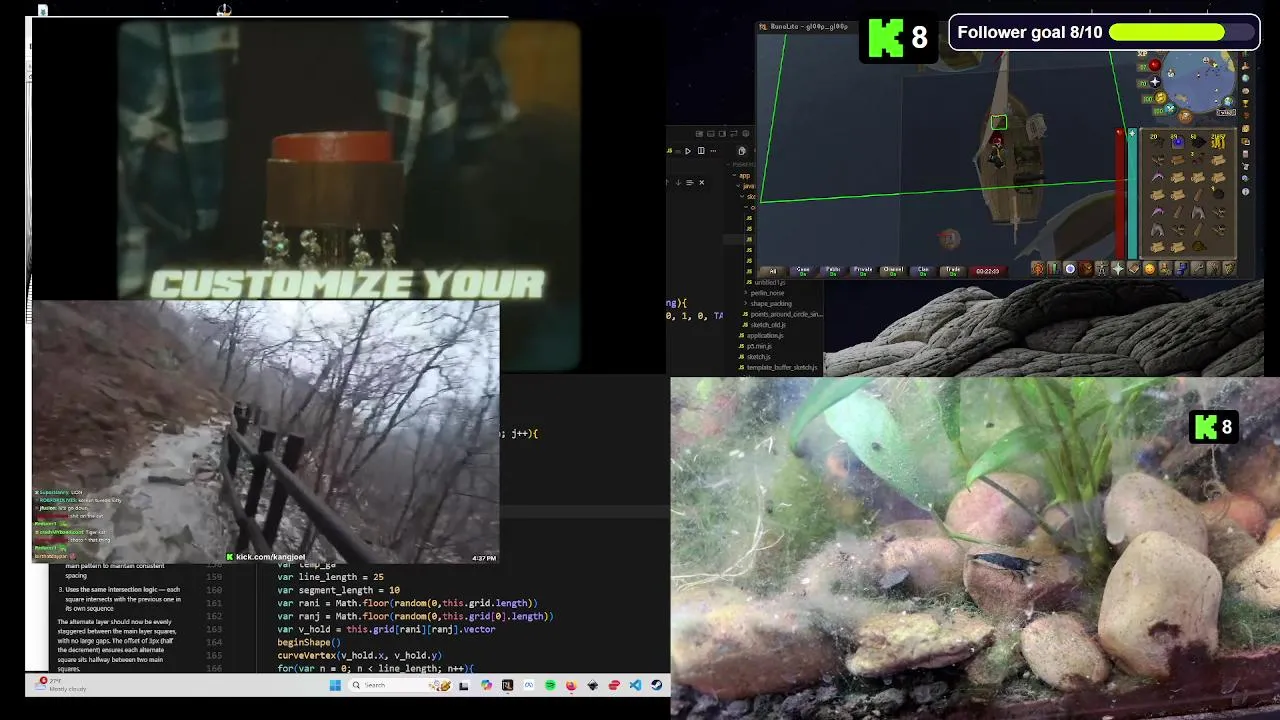Collapse the app folder in explorer
The width and height of the screenshot is (1280, 720).
(x=744, y=176)
